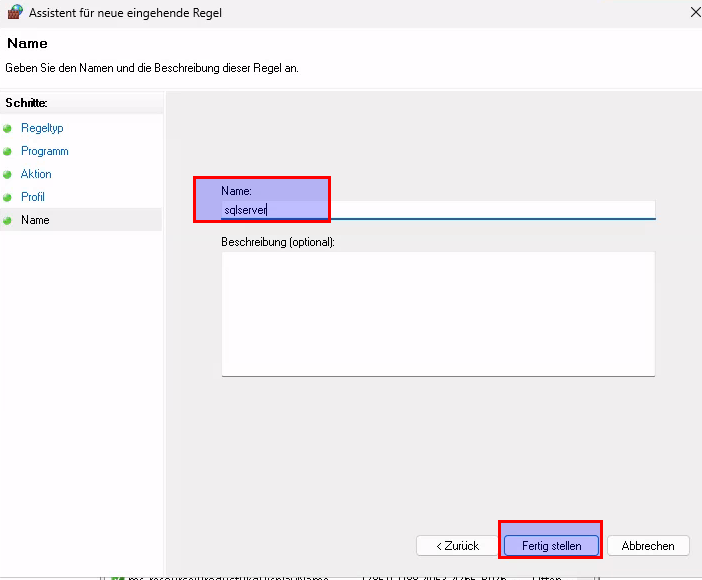This screenshot has height=580, width=702.
Task: Click the green bullet next to Profil
Action: 8,198
